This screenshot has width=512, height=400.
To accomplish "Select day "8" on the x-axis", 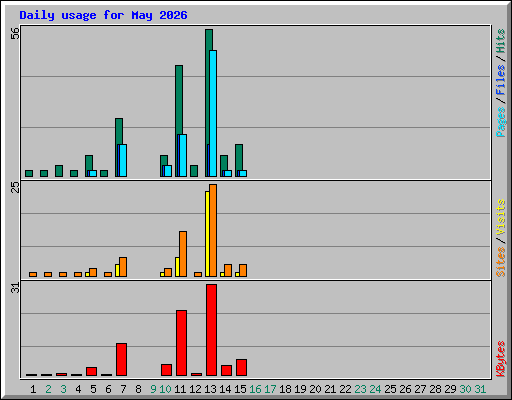I will coord(138,389).
